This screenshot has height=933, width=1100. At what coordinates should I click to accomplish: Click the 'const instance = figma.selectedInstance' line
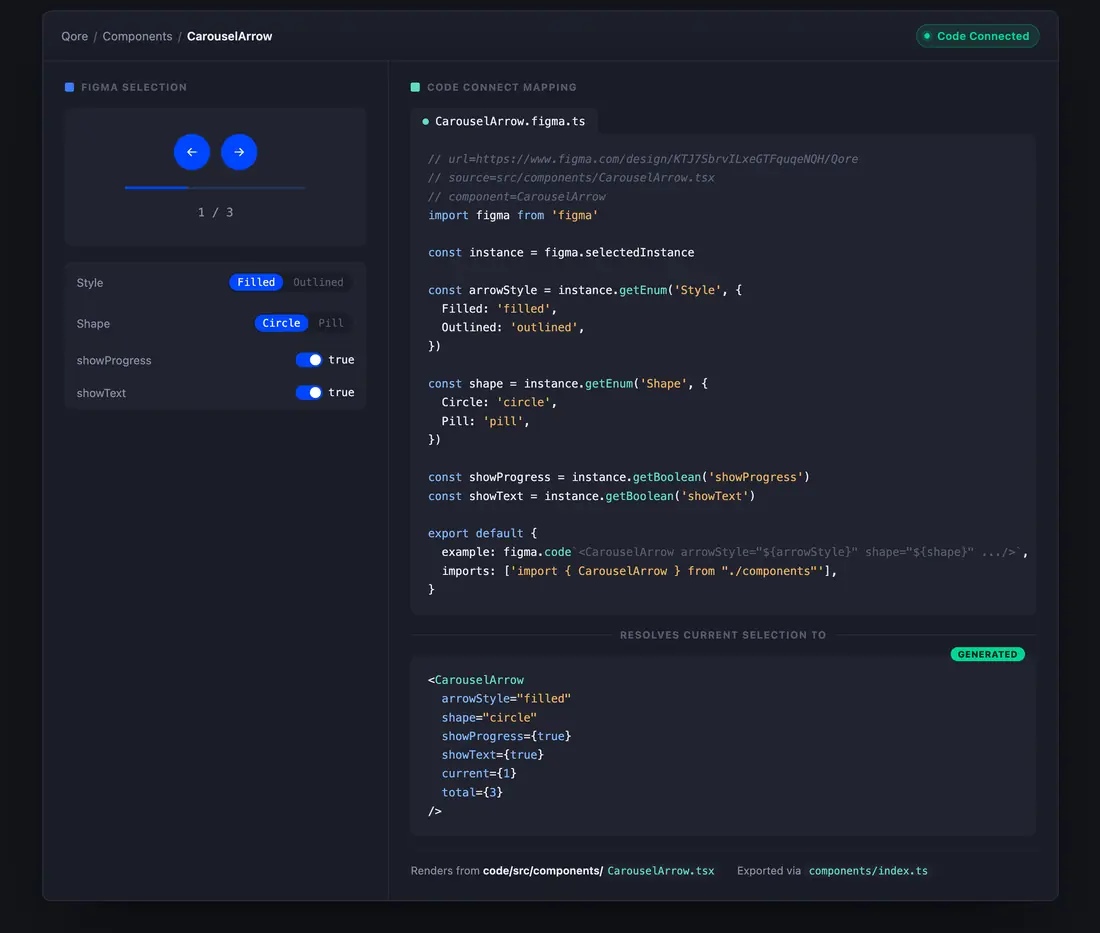click(x=561, y=253)
